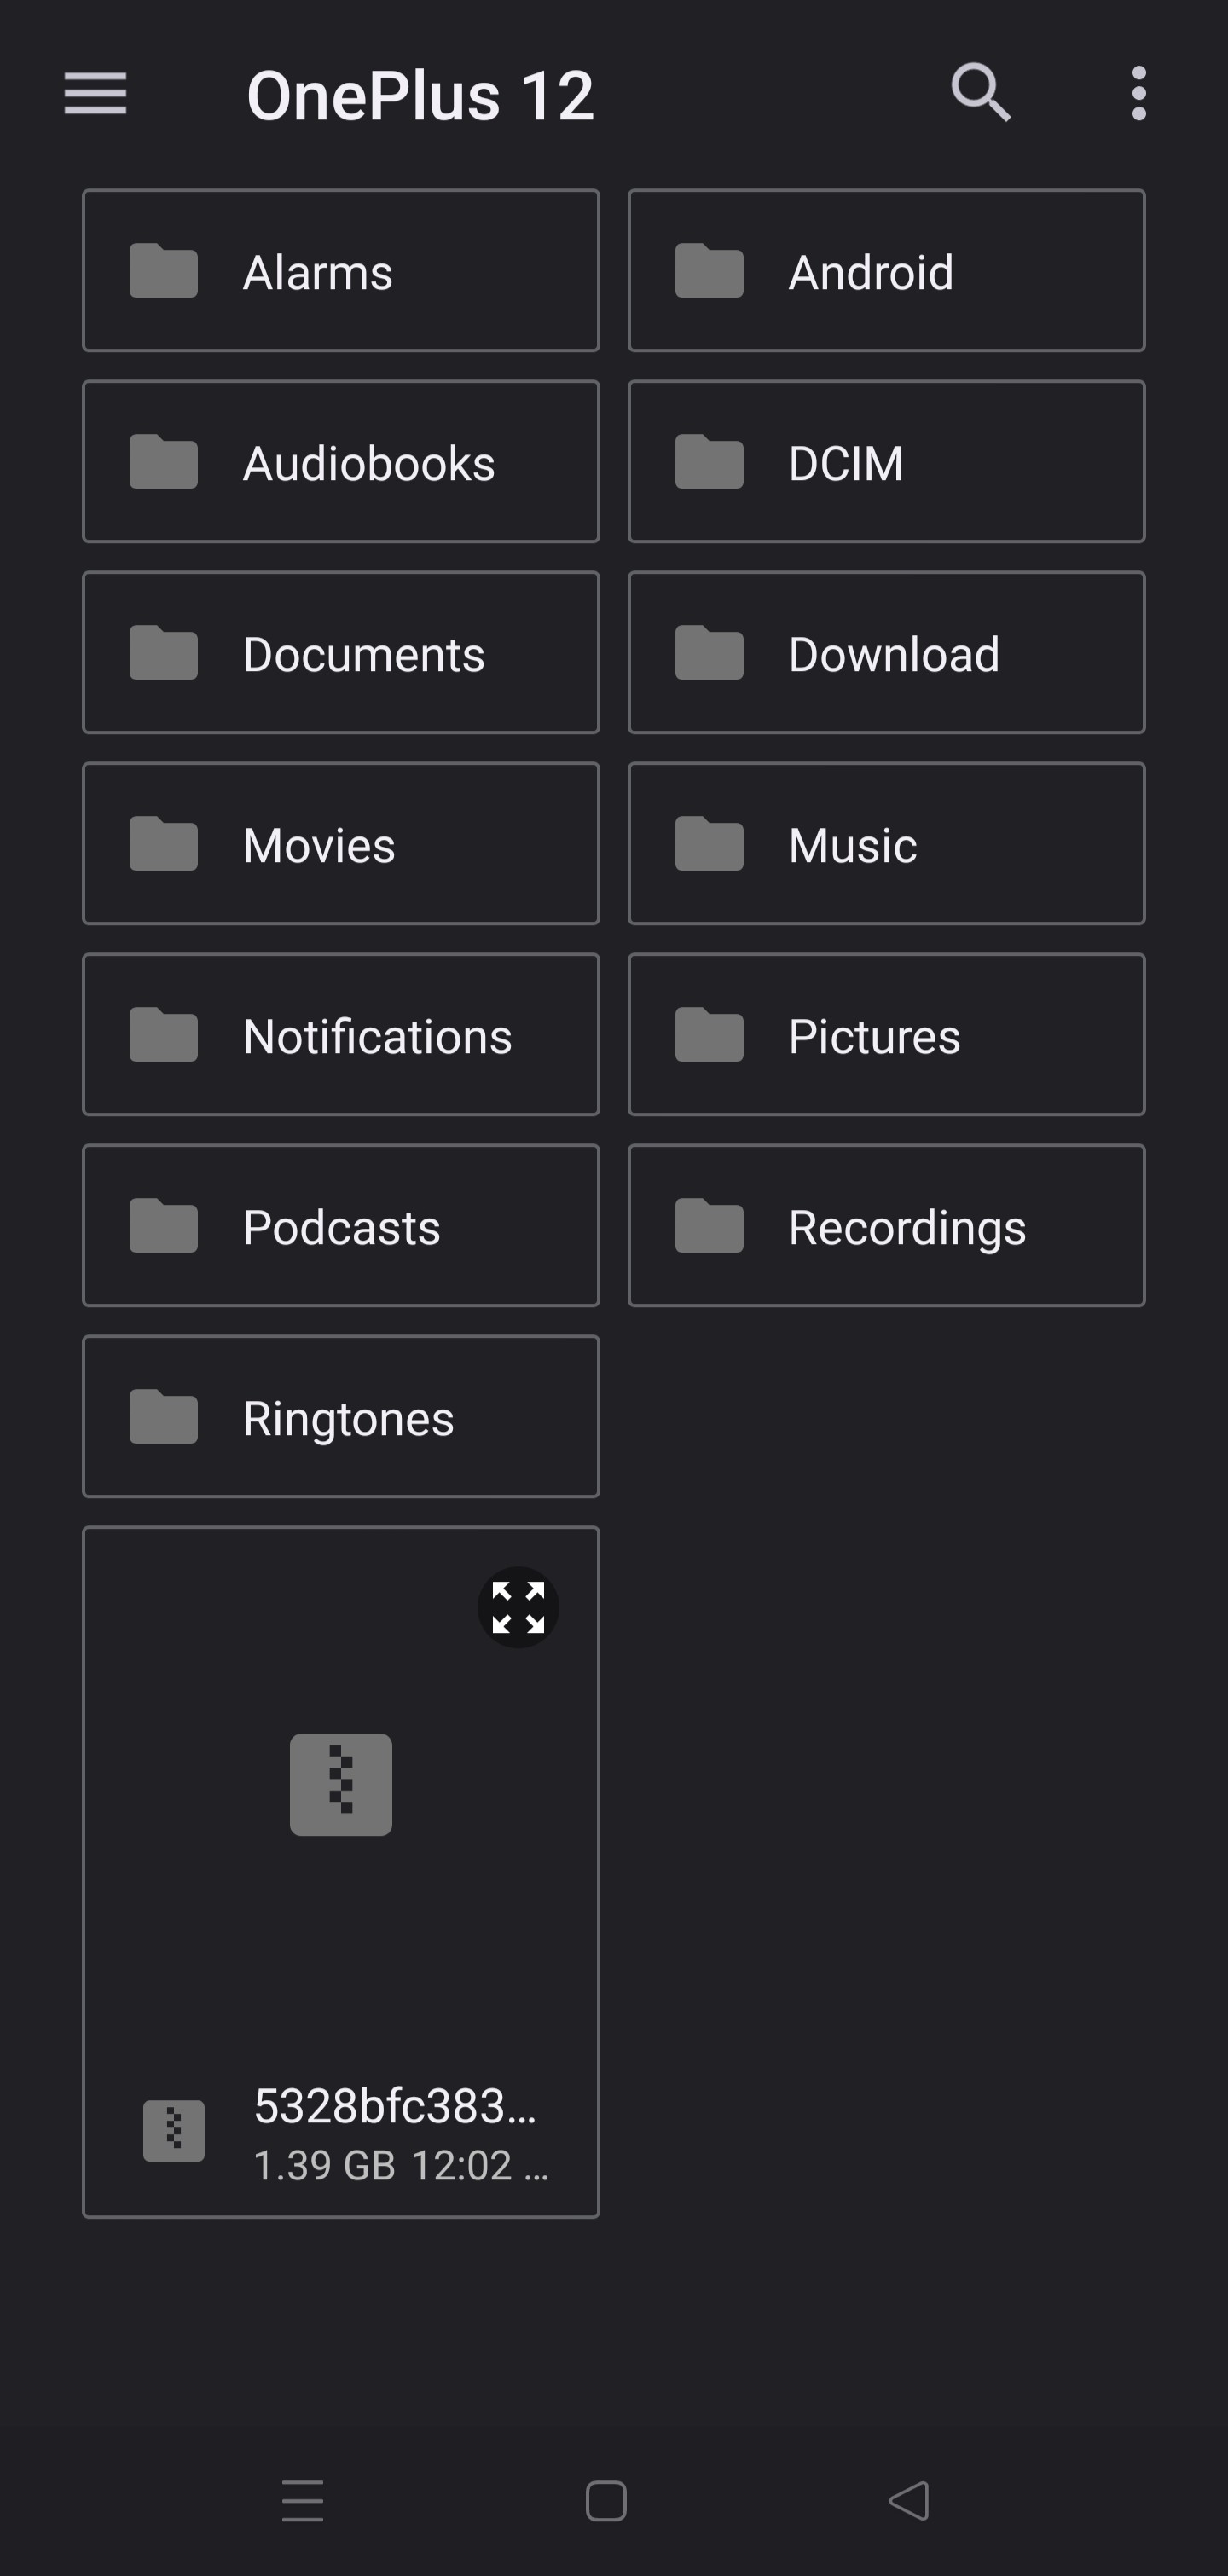The height and width of the screenshot is (2576, 1228).
Task: Open the Download folder
Action: pos(886,653)
